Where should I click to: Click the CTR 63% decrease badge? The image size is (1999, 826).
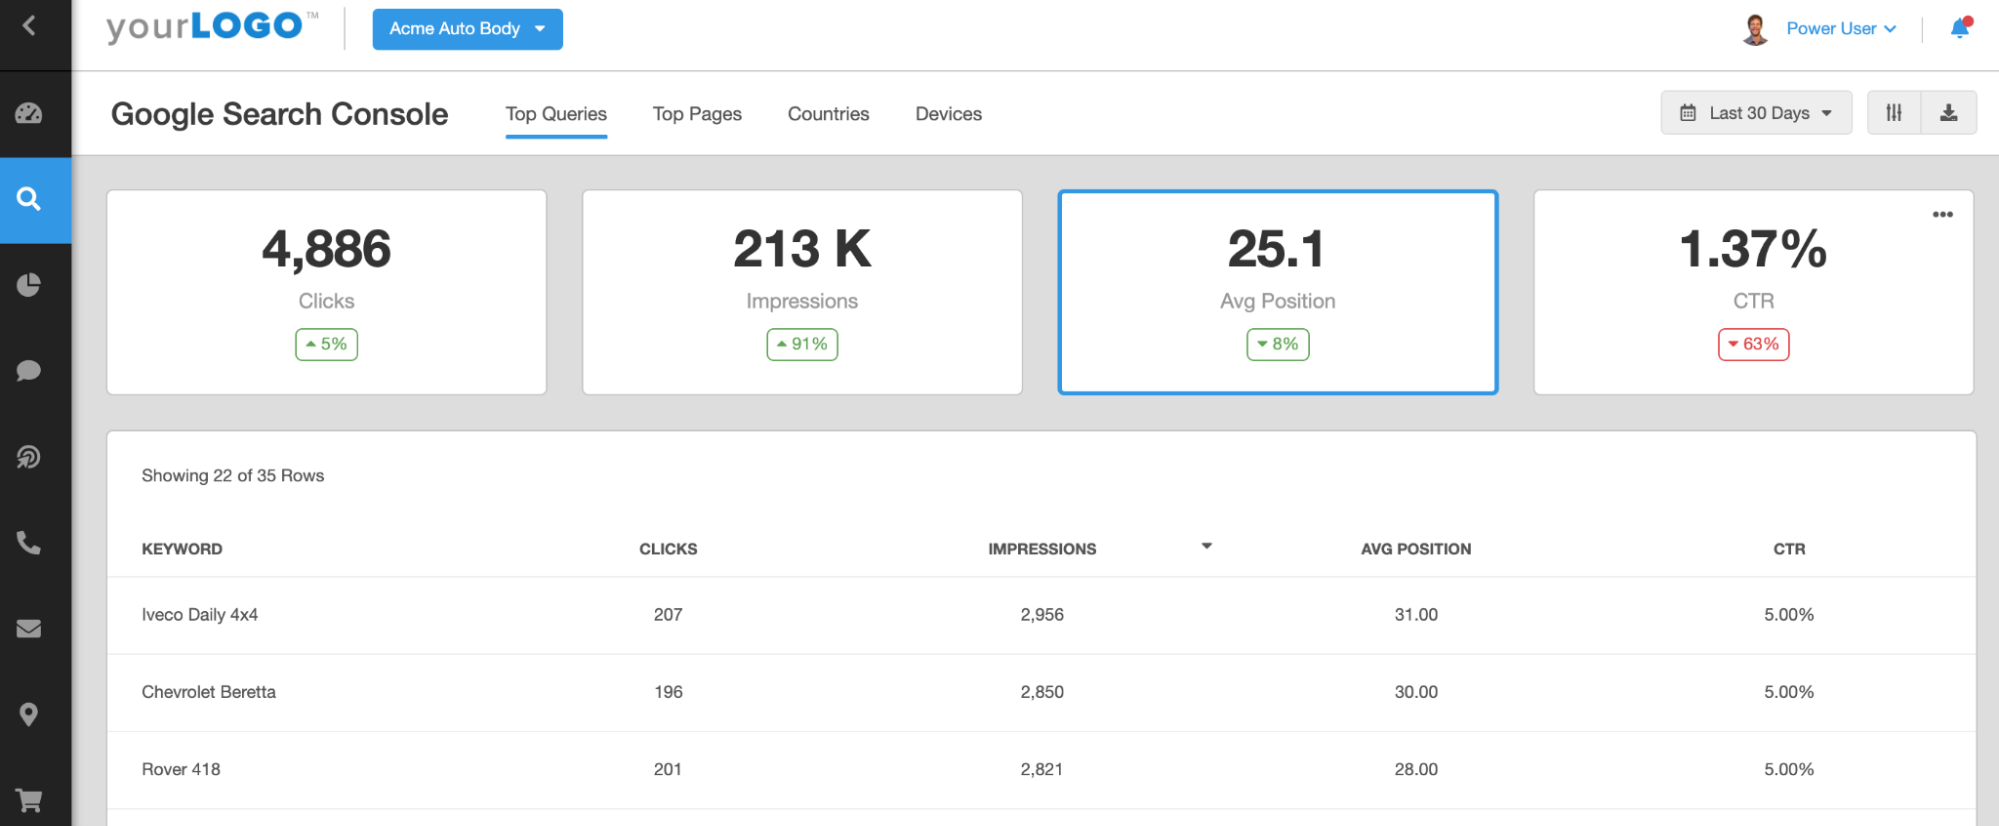(x=1754, y=344)
